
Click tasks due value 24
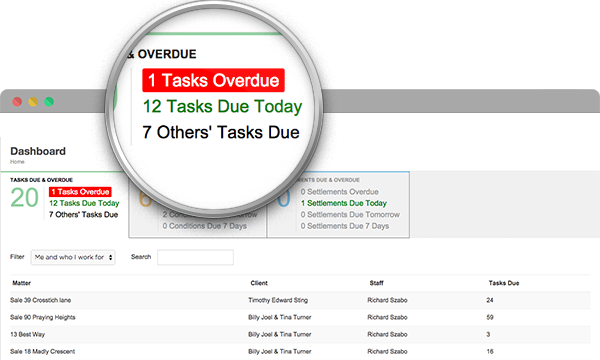click(x=490, y=300)
